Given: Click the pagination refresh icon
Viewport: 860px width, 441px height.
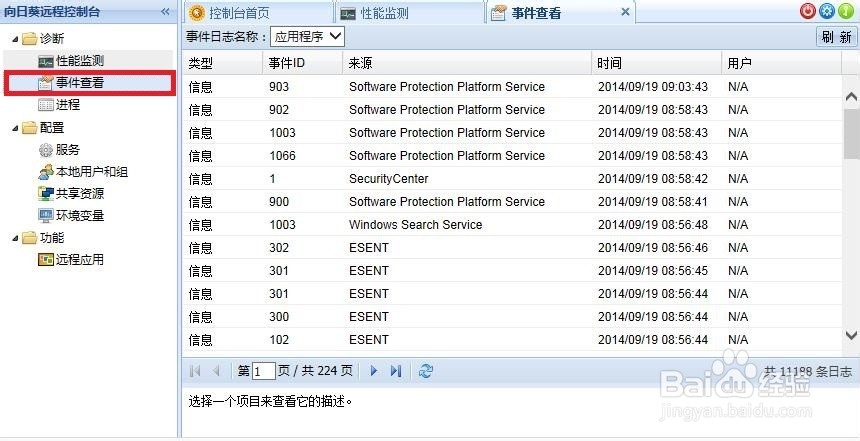Looking at the screenshot, I should [426, 371].
